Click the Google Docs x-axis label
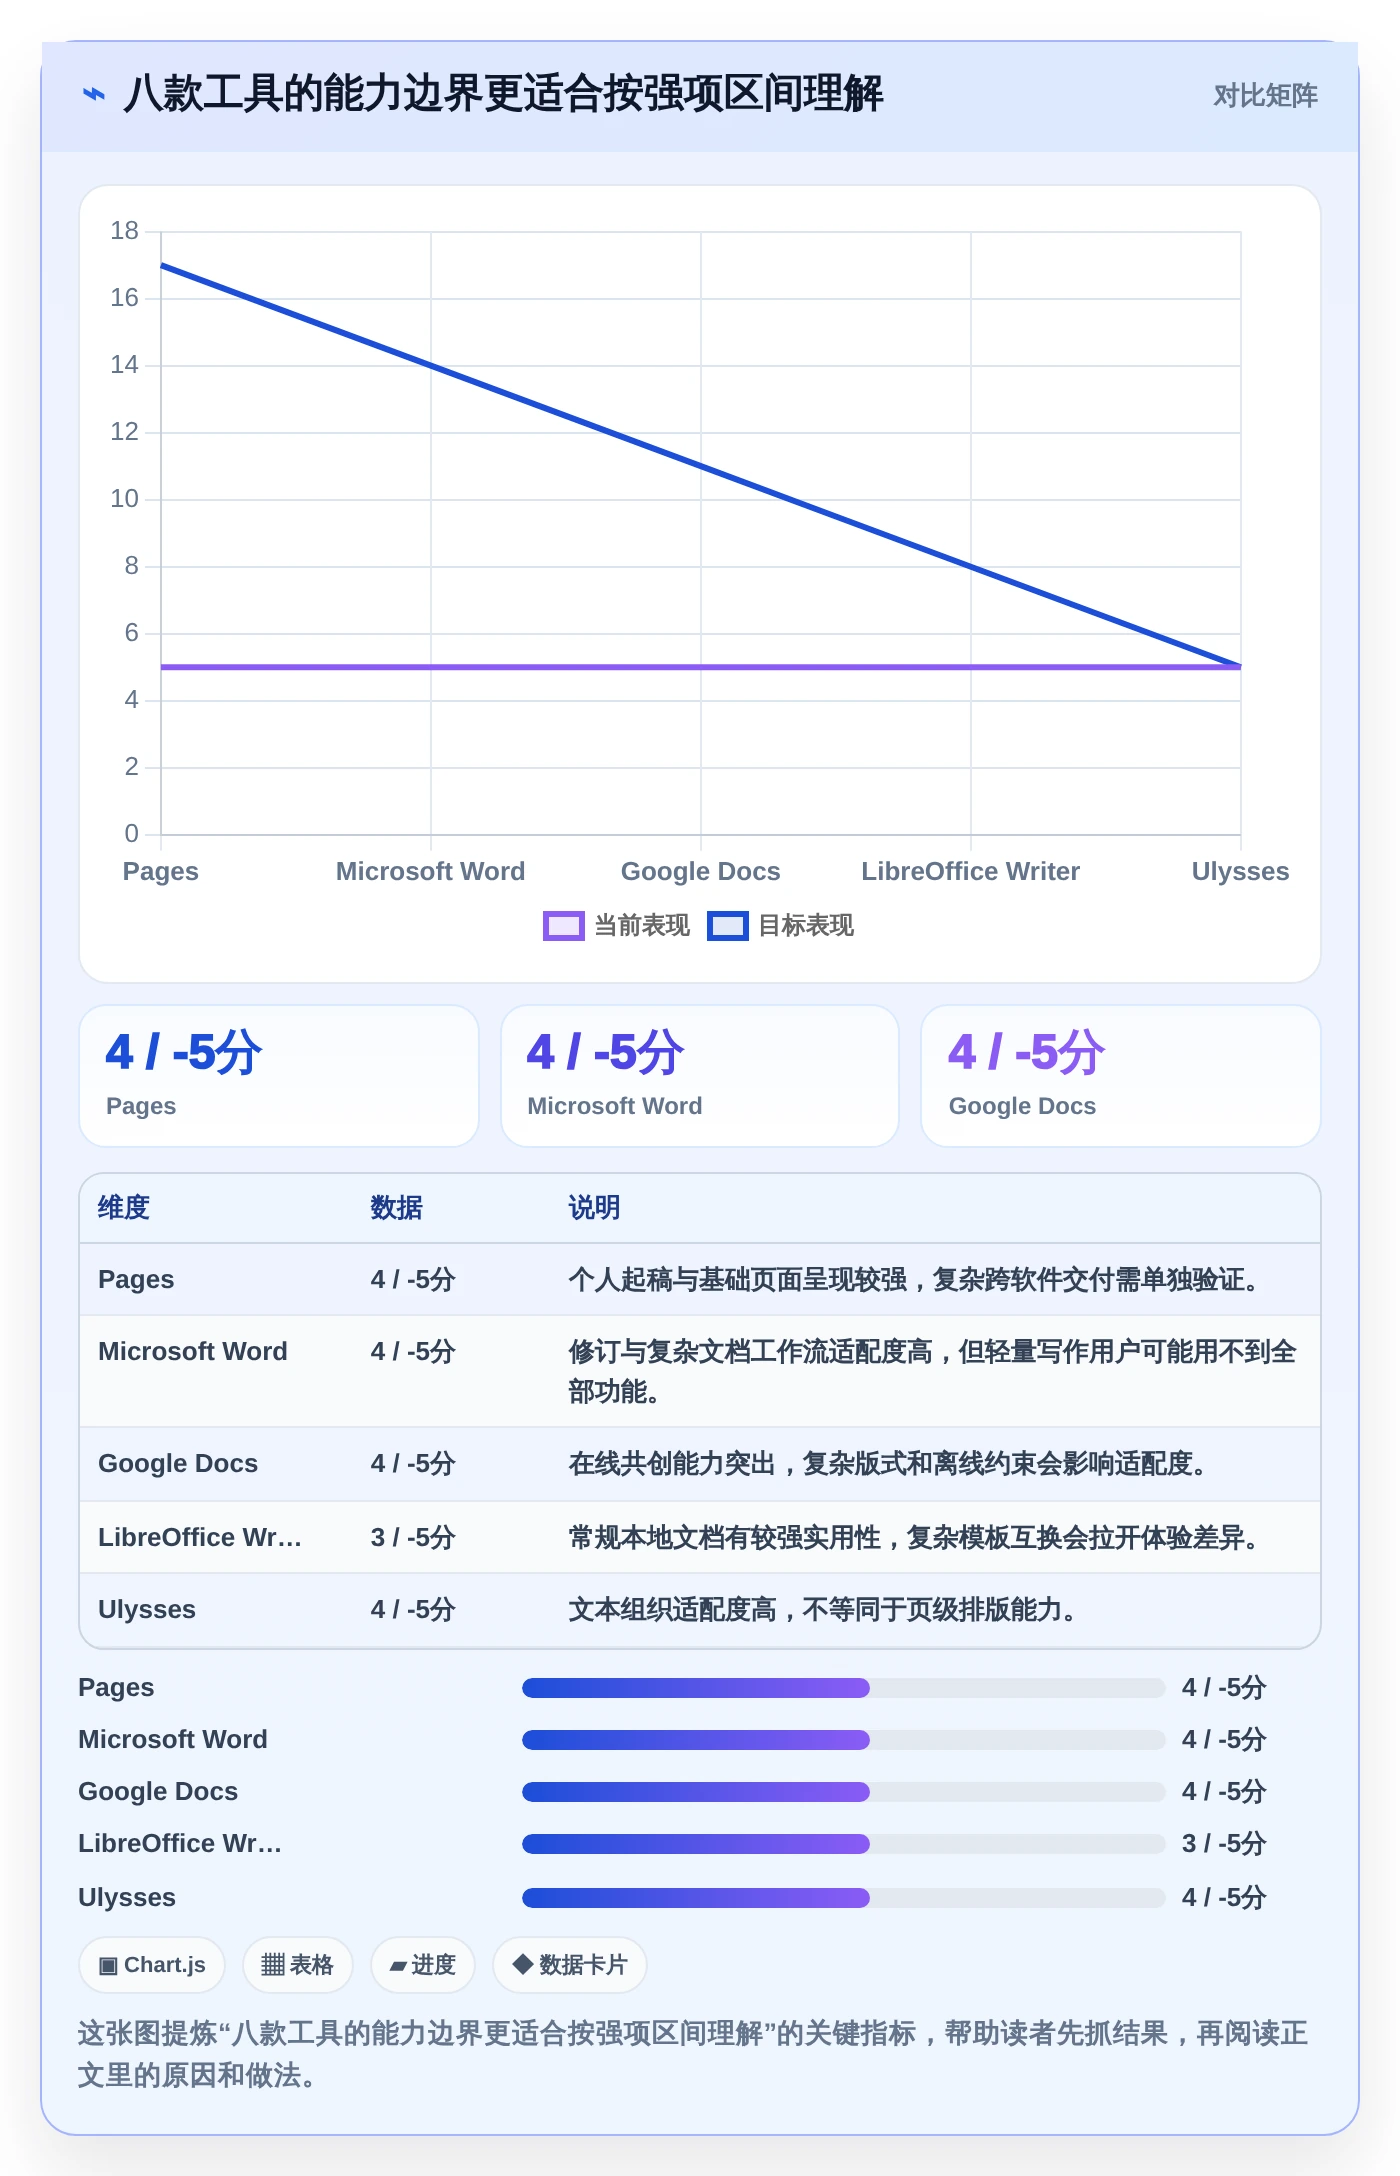Screen dimensions: 1400x2176 point(700,872)
